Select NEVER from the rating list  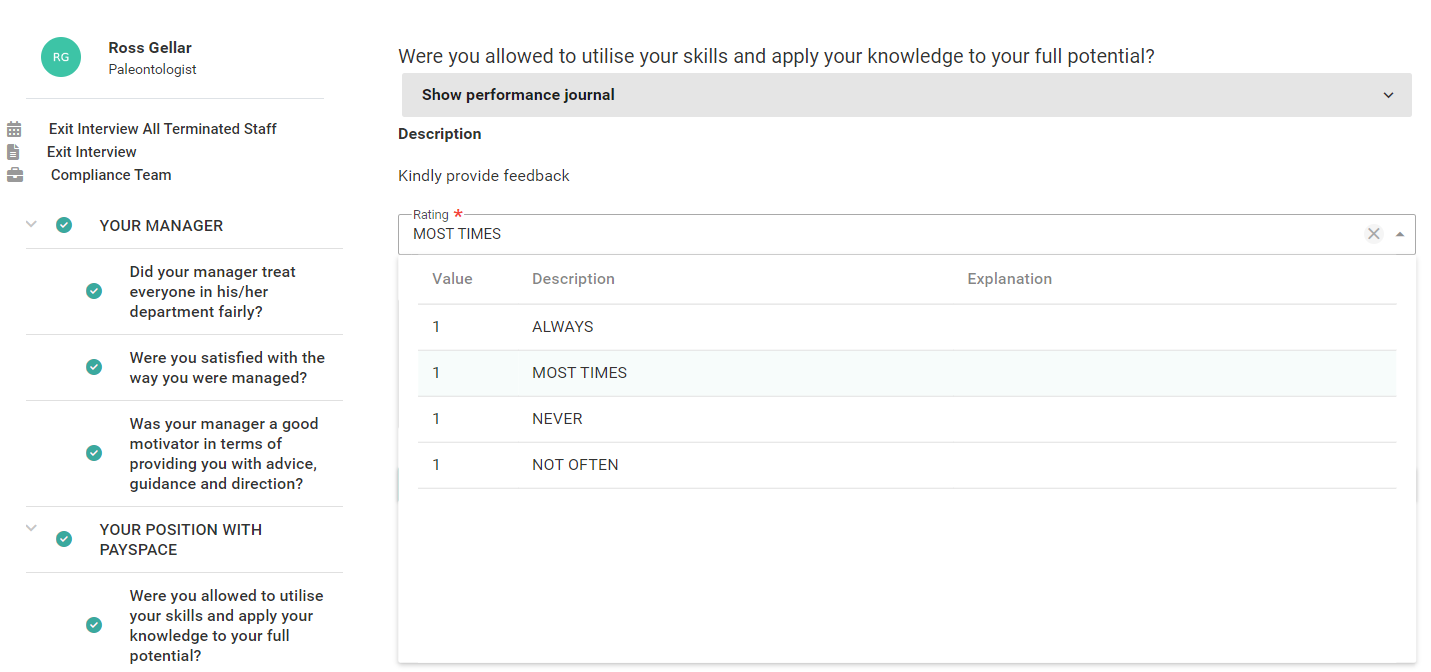557,419
